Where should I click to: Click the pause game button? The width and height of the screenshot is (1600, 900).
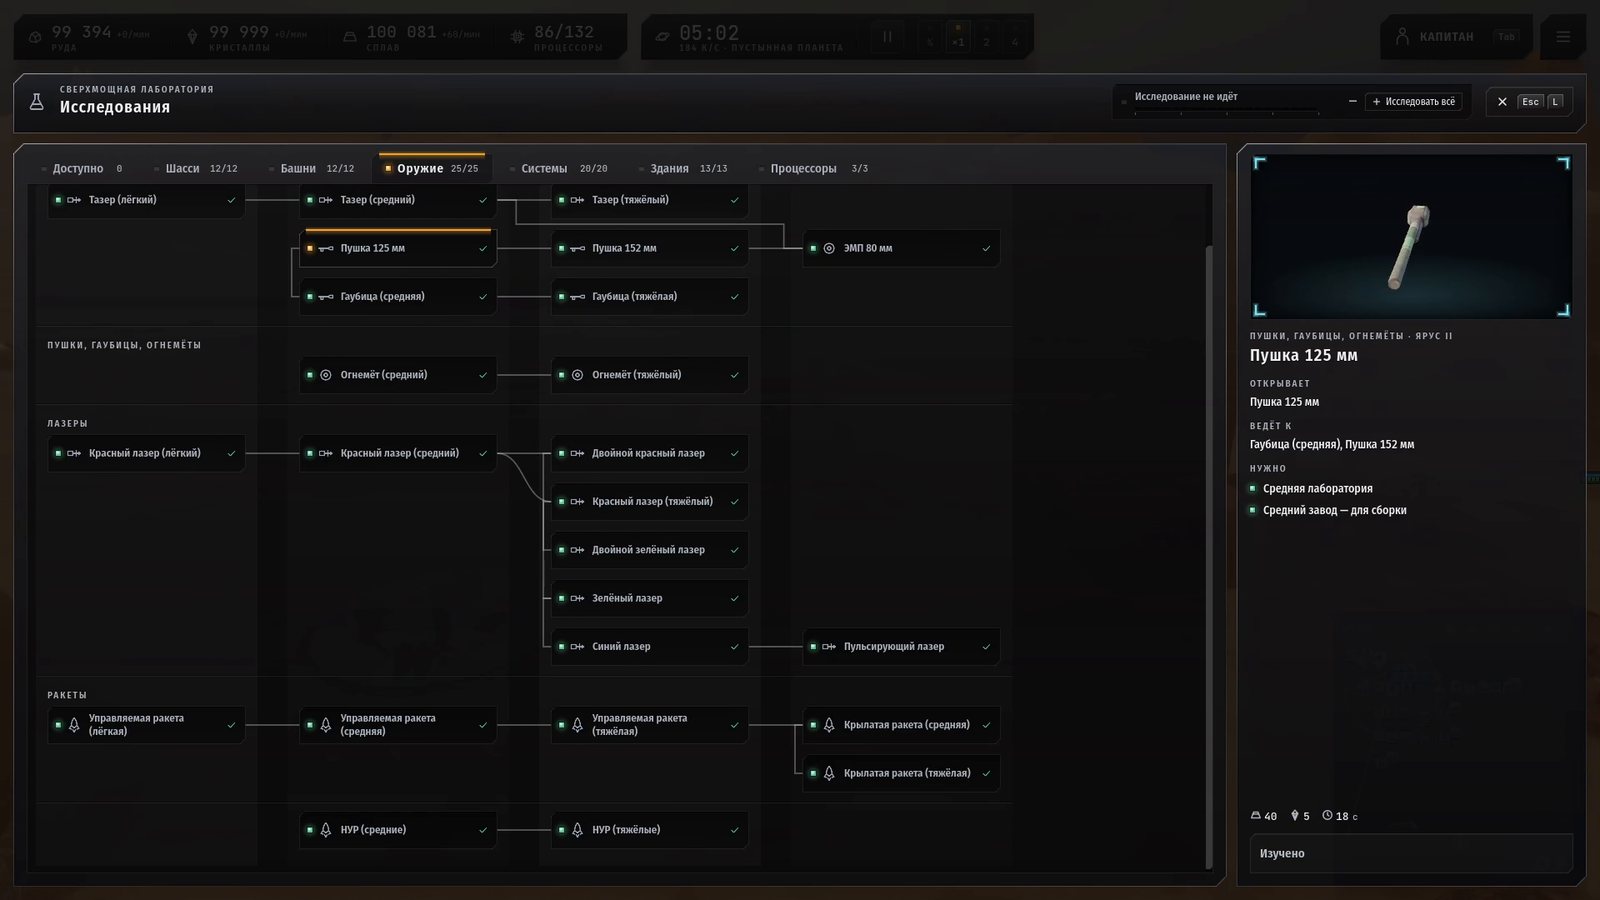887,37
